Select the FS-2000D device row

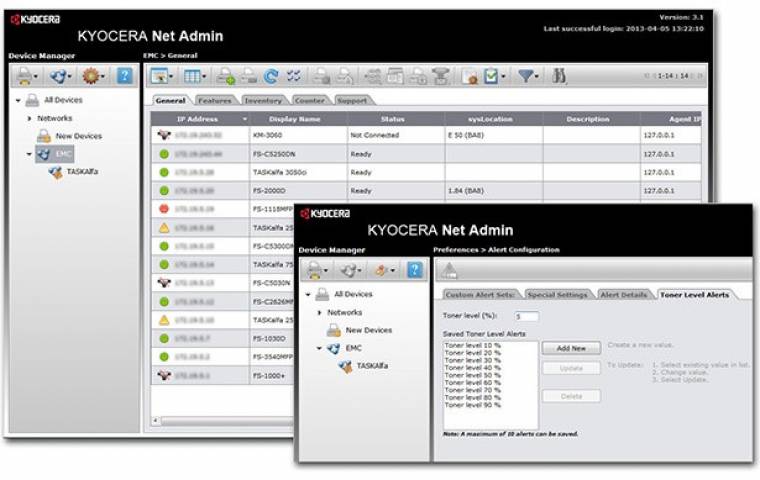pyautogui.click(x=426, y=191)
